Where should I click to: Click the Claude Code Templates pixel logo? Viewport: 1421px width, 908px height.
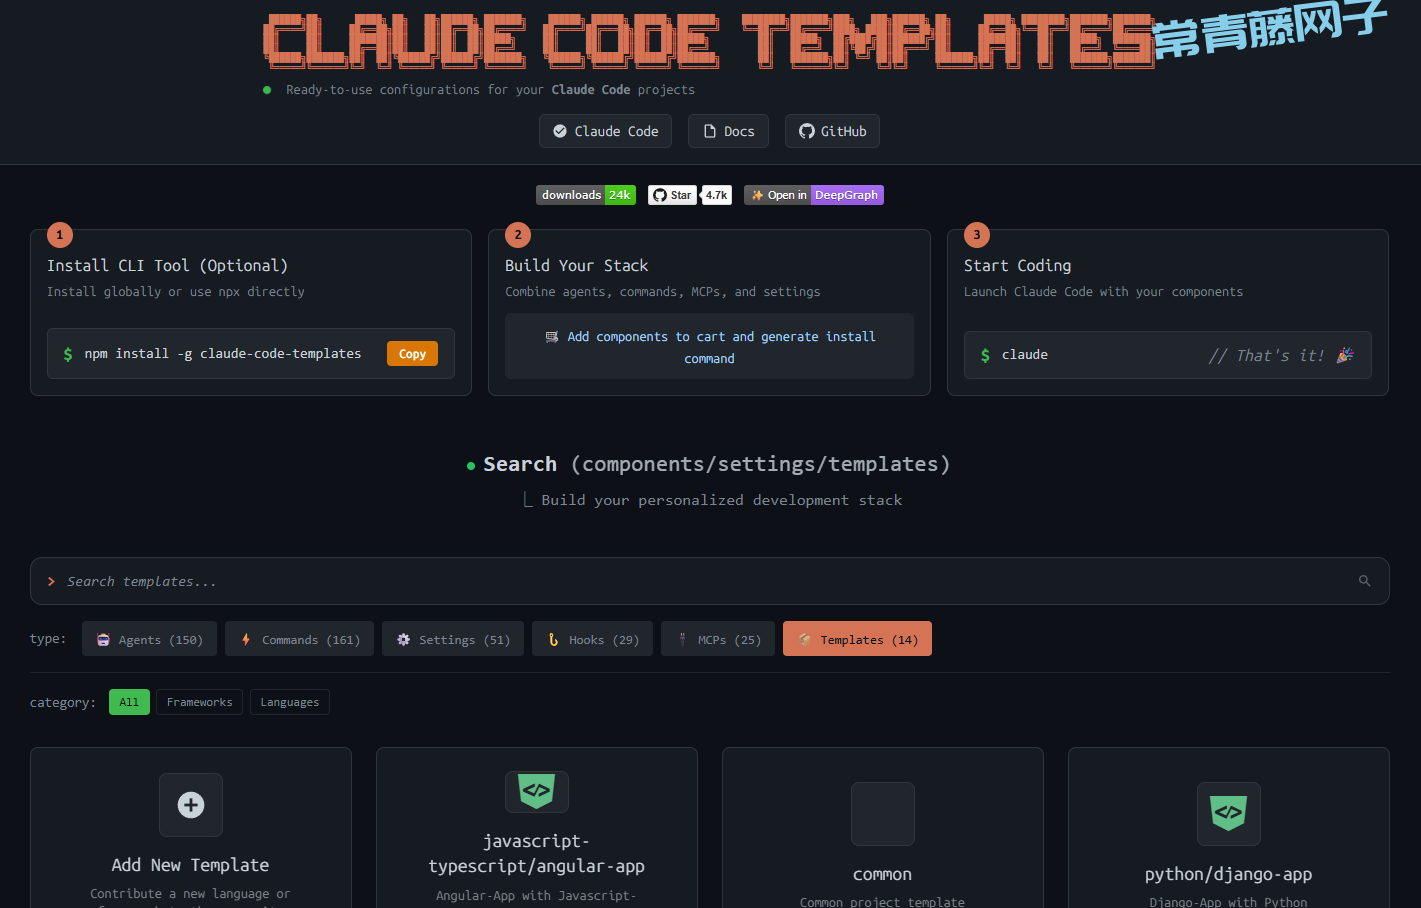coord(708,40)
